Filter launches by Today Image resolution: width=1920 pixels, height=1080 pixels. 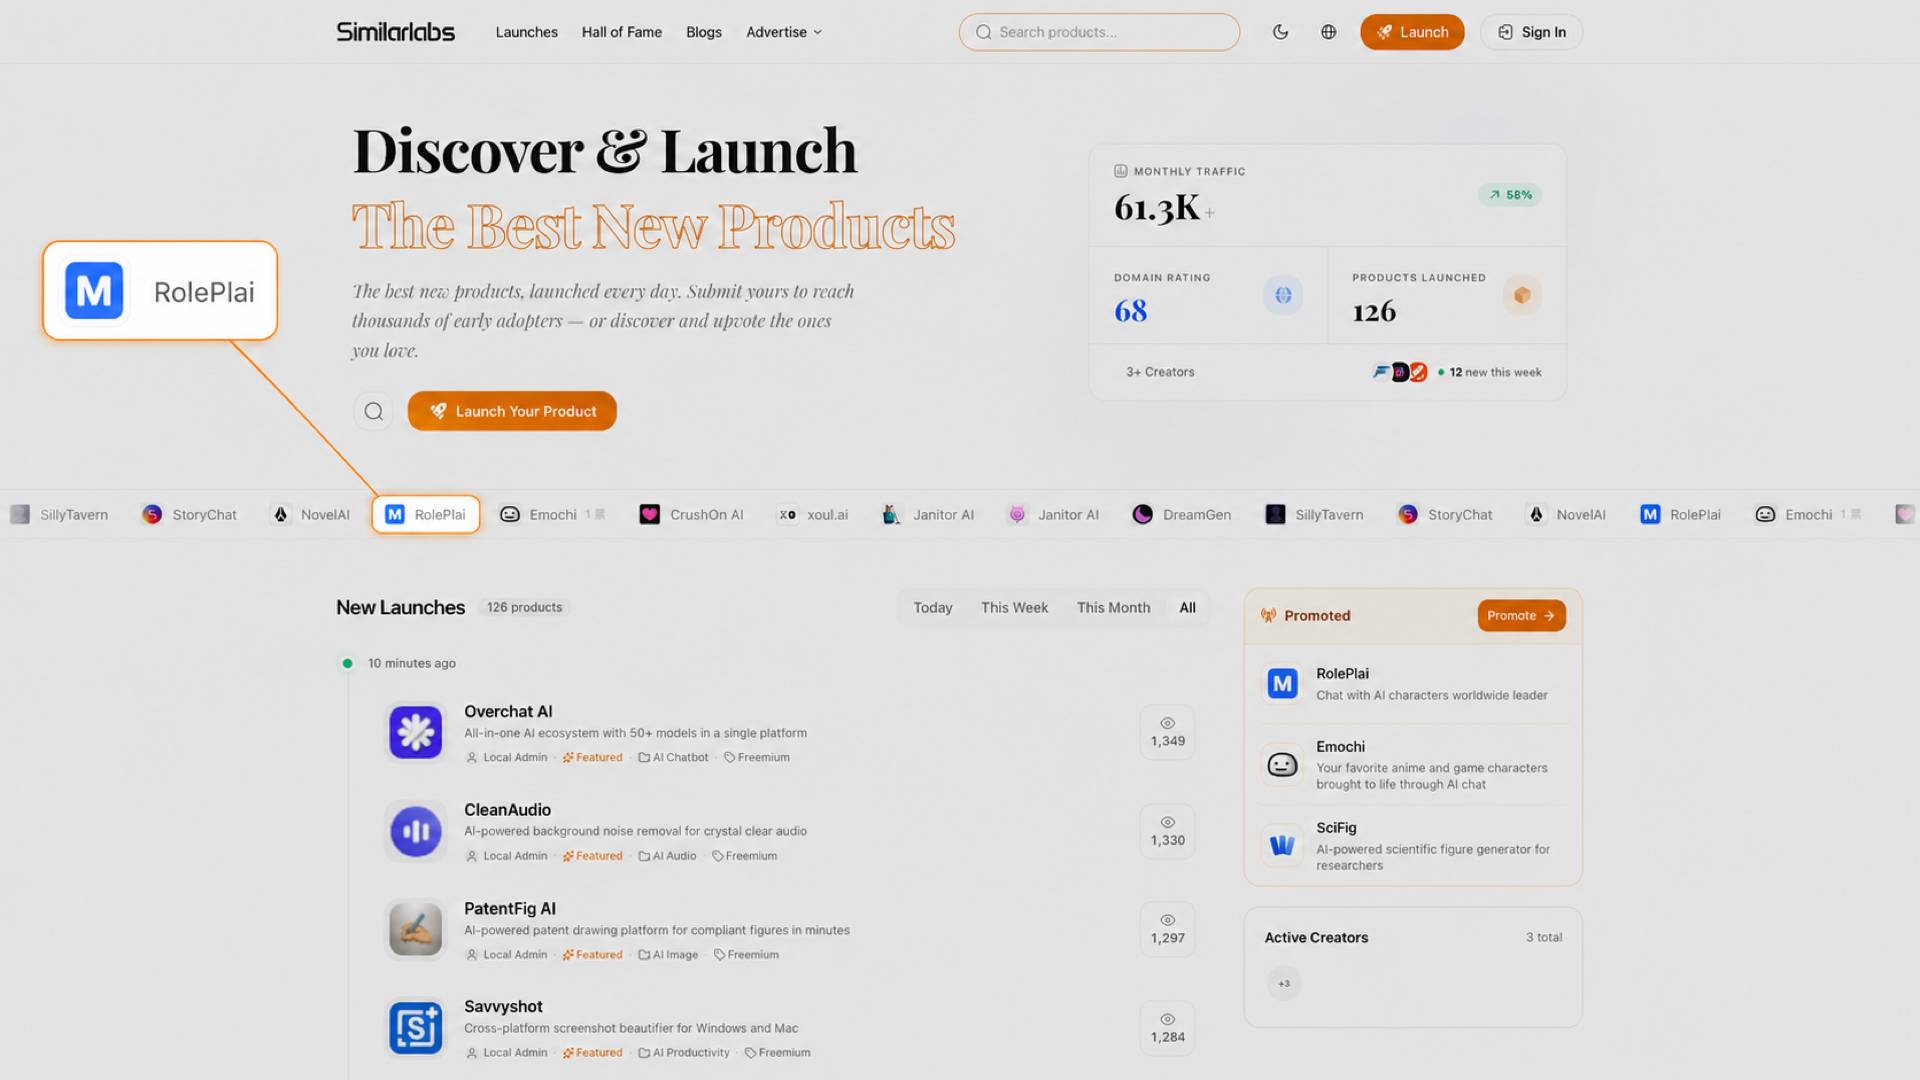pos(932,608)
